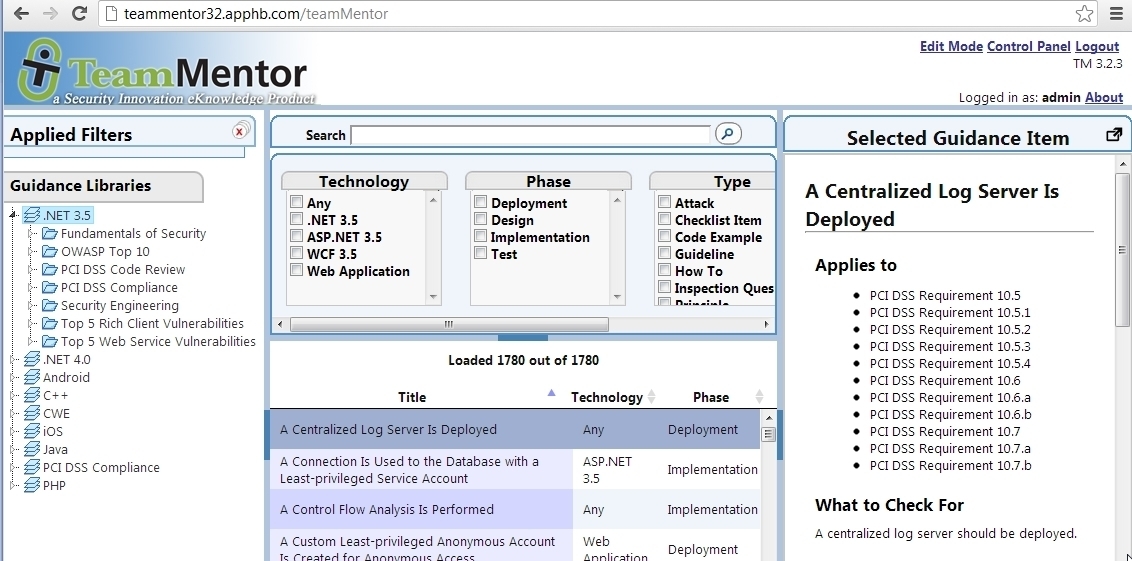The width and height of the screenshot is (1132, 561).
Task: Check the Deployment phase filter
Action: point(480,203)
